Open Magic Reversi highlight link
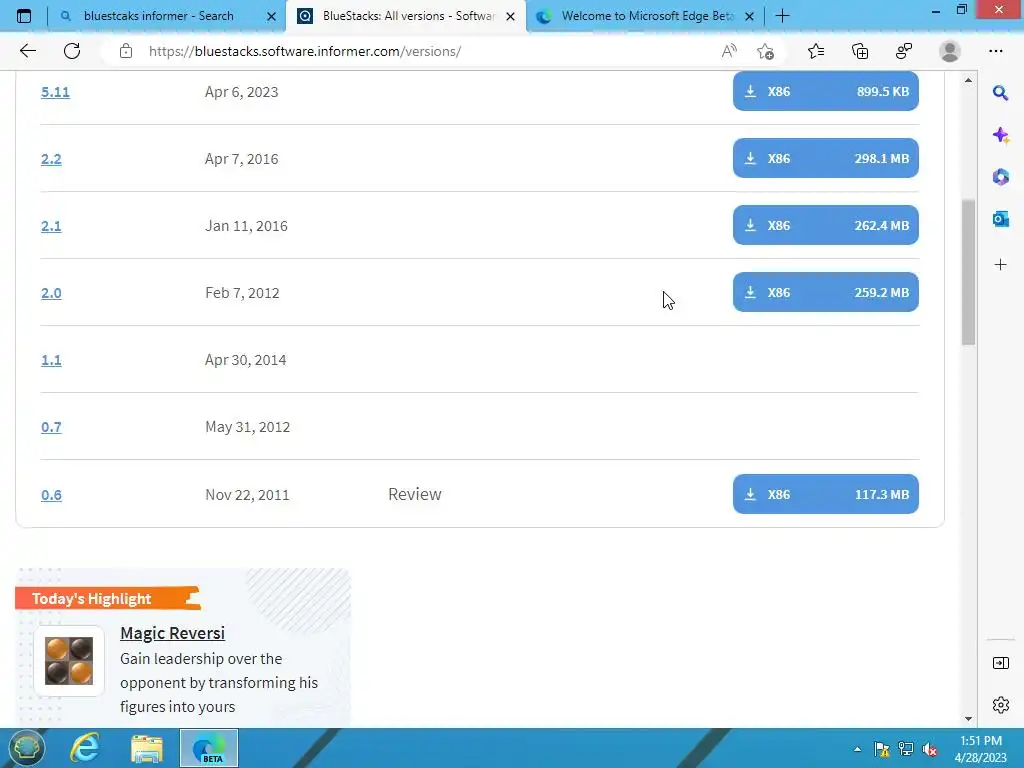The image size is (1024, 768). [x=172, y=633]
